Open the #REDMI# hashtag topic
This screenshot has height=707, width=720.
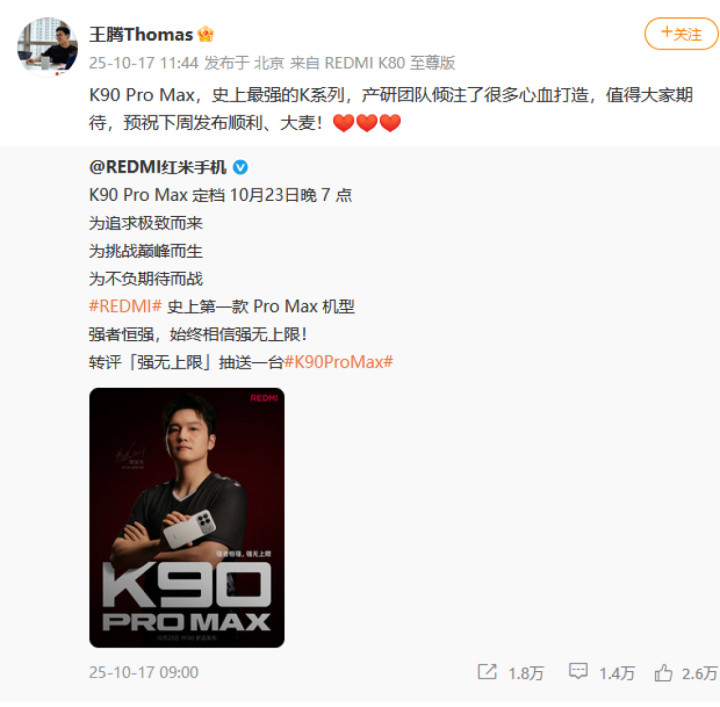point(125,306)
